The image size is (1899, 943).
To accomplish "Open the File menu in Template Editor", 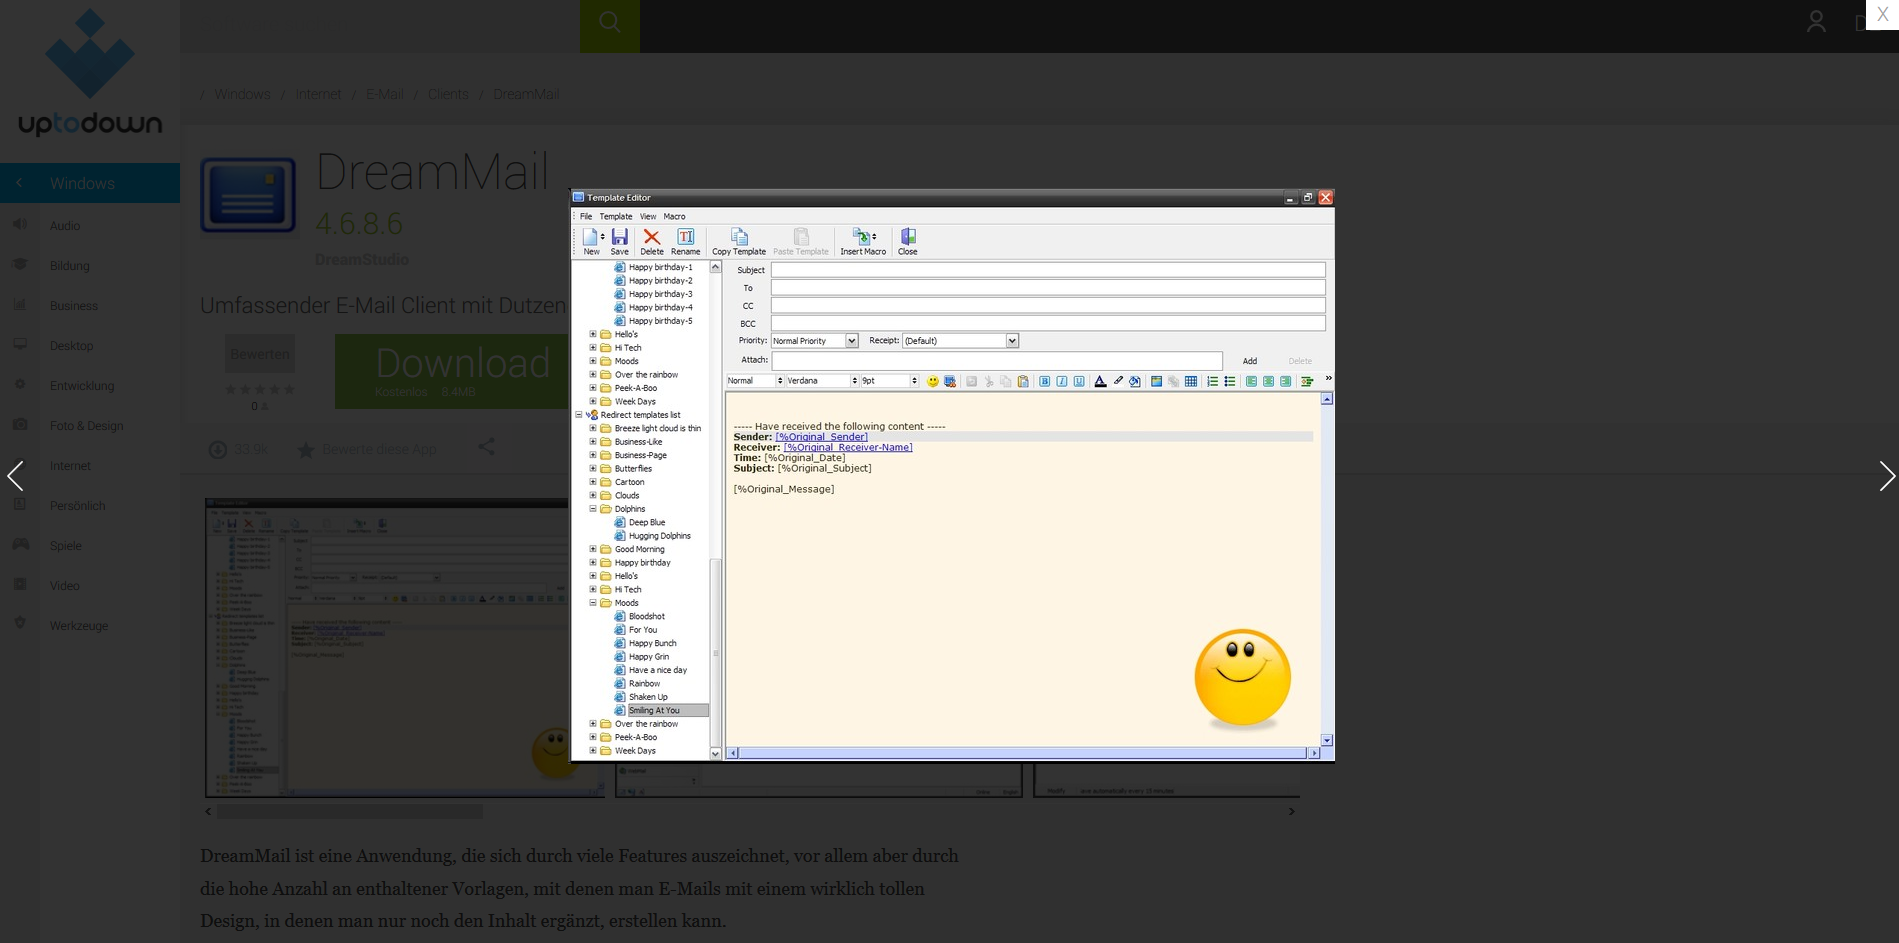I will pyautogui.click(x=586, y=216).
